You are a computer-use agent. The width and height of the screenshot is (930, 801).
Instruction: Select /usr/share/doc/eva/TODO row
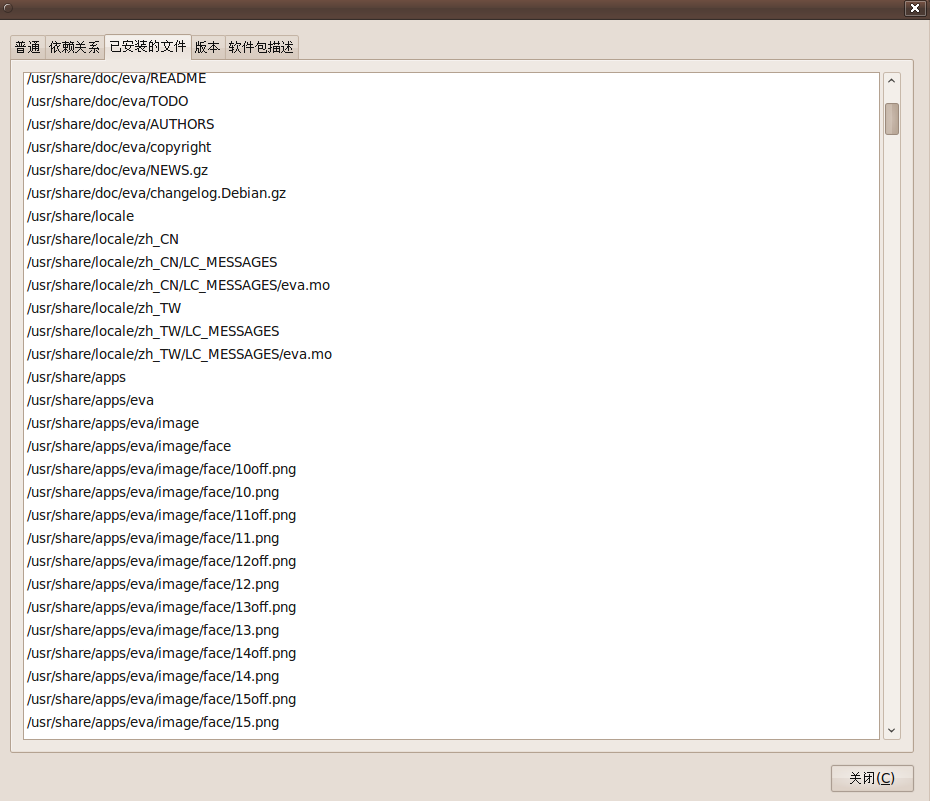(x=451, y=101)
